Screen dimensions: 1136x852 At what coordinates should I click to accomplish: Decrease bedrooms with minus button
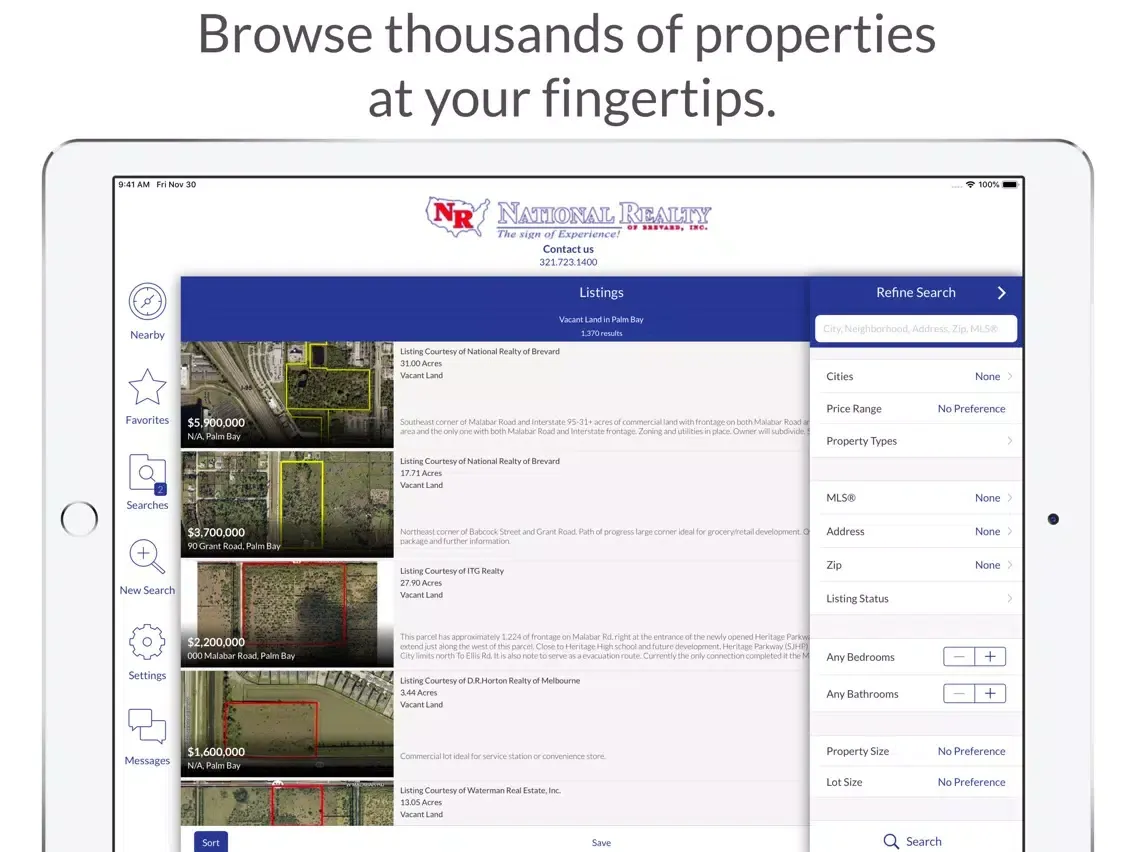coord(959,656)
